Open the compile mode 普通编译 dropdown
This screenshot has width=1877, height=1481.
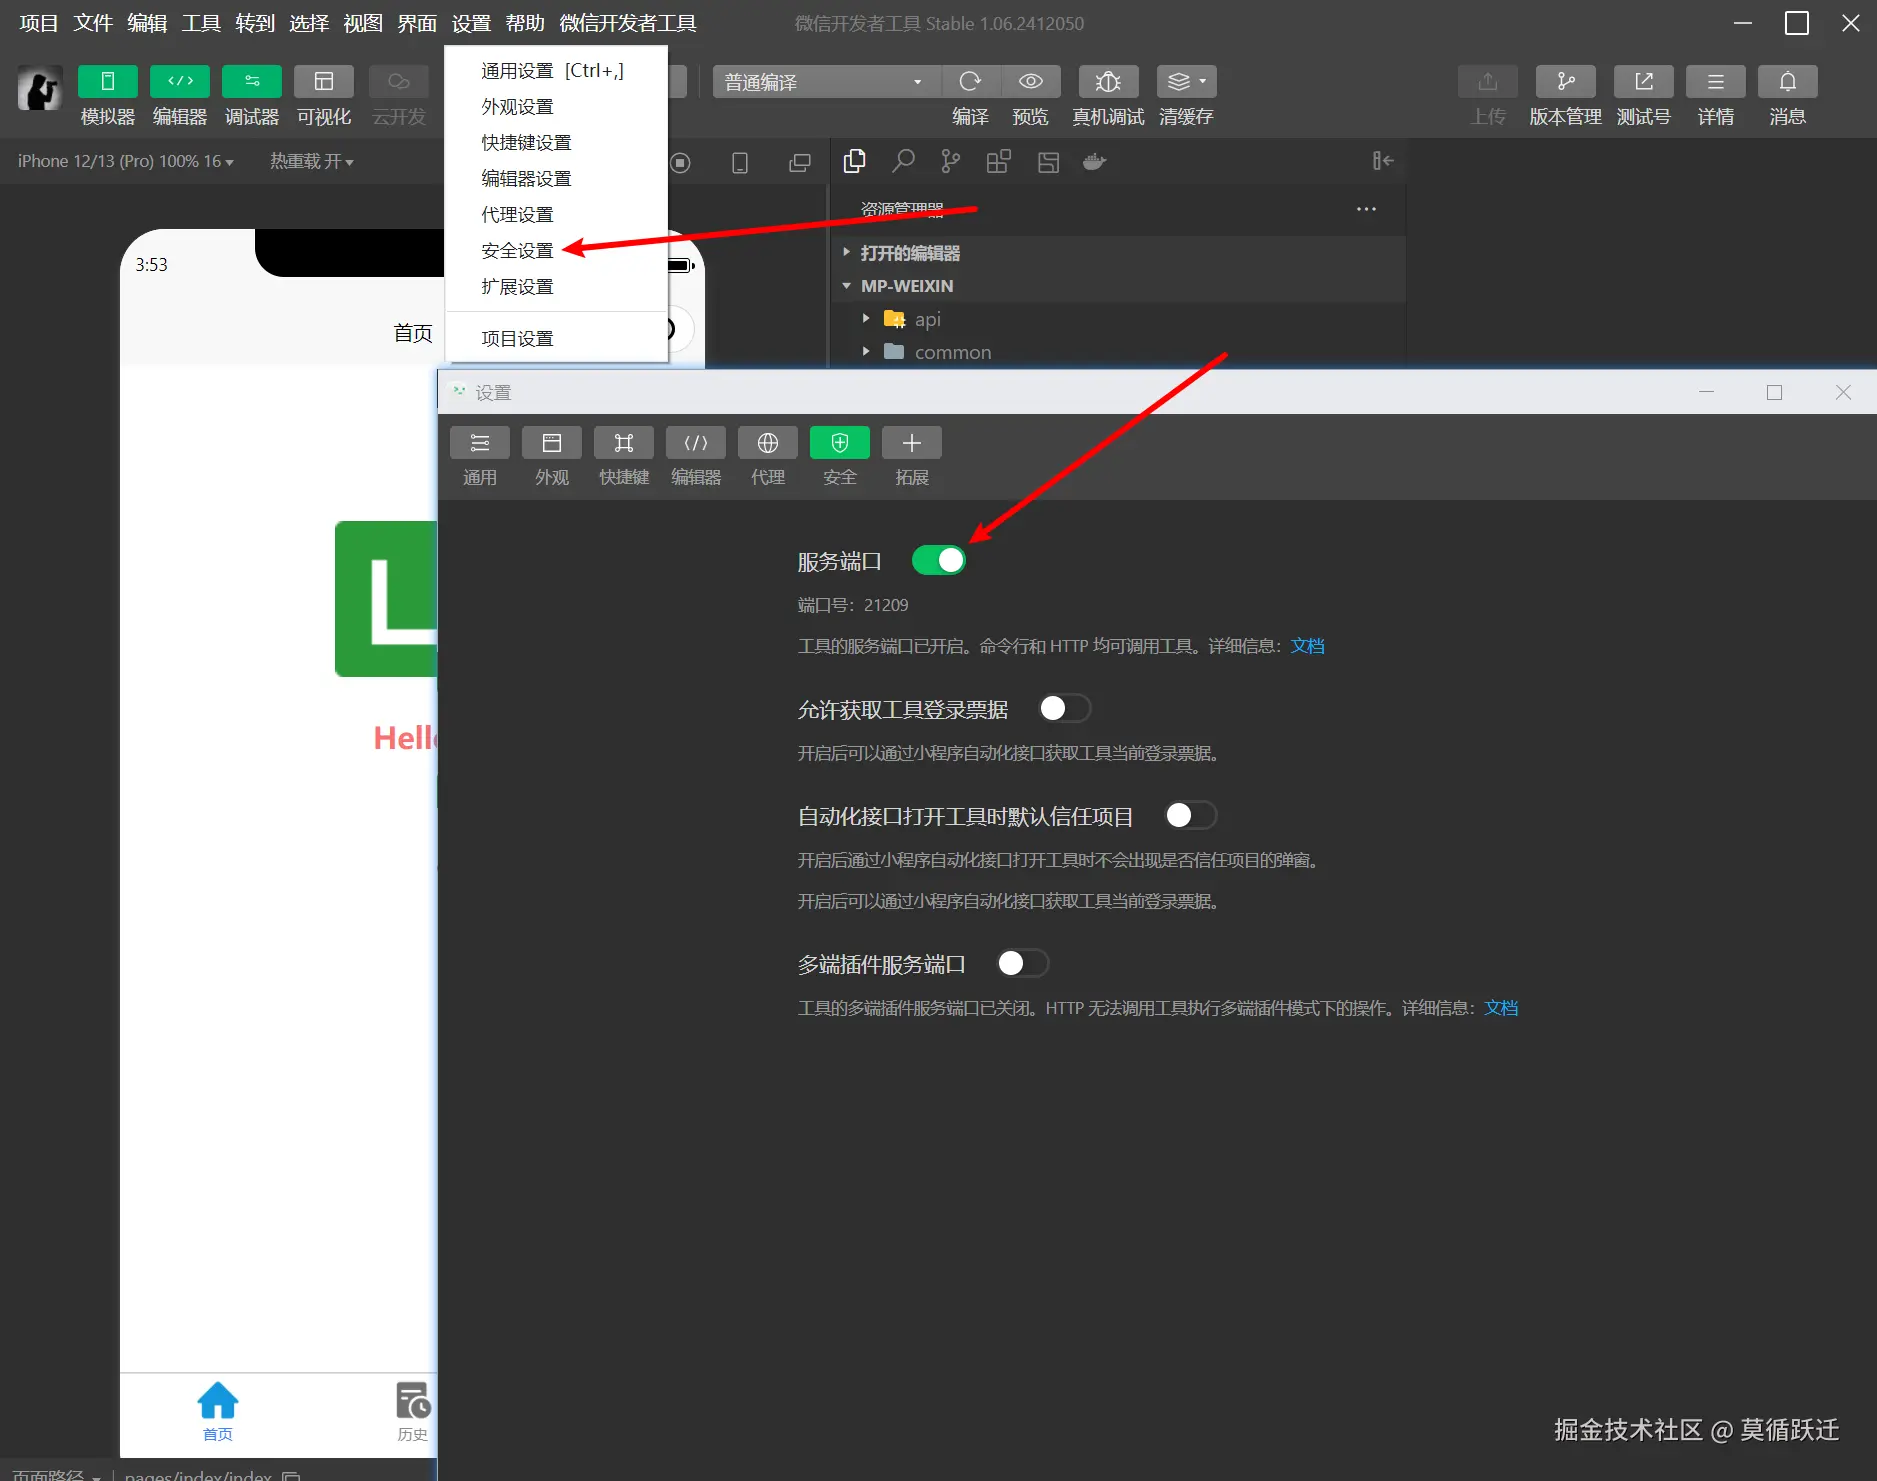(826, 82)
